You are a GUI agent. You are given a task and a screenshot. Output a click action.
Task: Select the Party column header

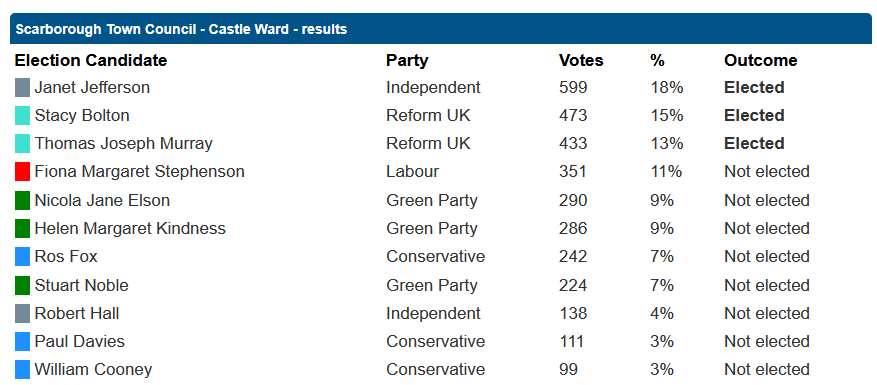tap(407, 60)
